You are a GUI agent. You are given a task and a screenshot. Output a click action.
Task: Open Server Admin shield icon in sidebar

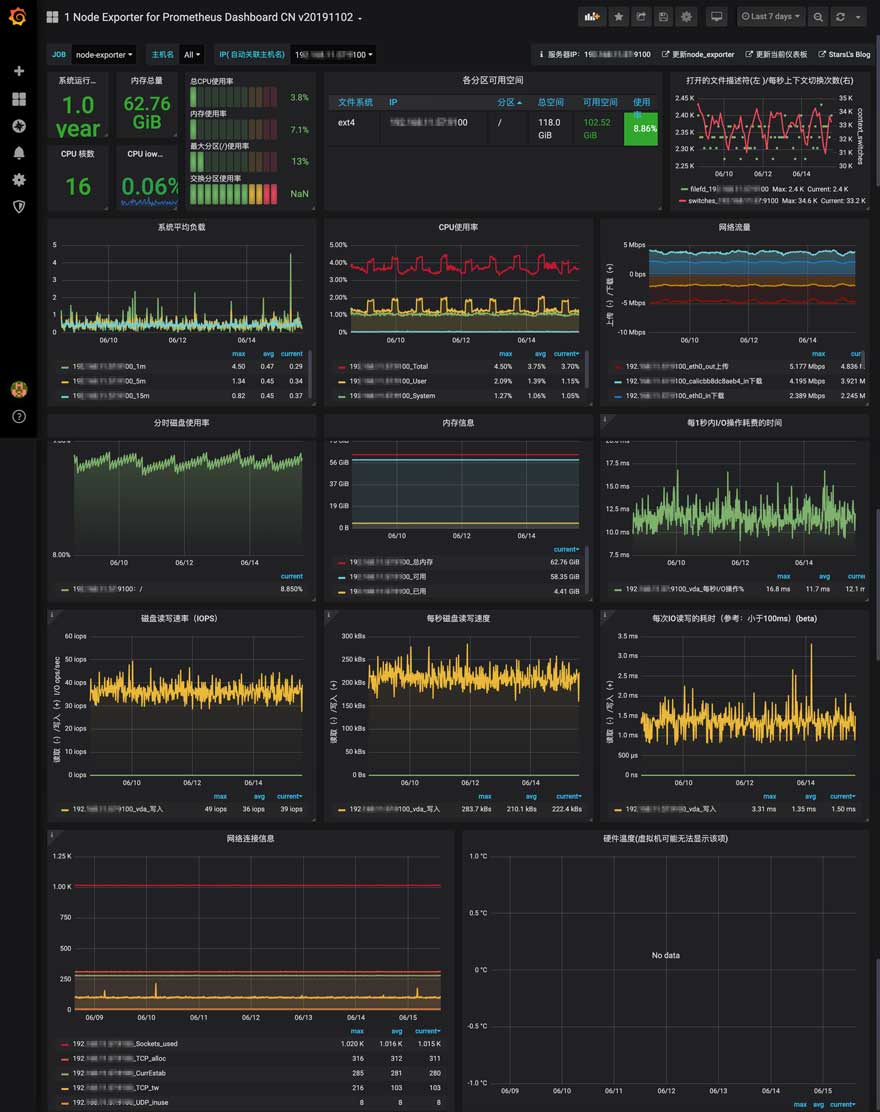pyautogui.click(x=18, y=206)
